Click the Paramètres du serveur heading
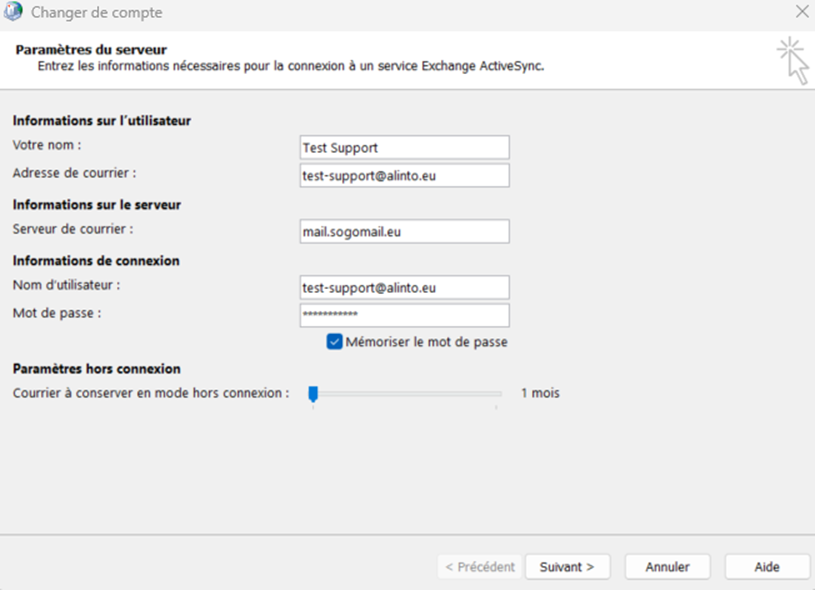The width and height of the screenshot is (815, 590). (x=91, y=49)
